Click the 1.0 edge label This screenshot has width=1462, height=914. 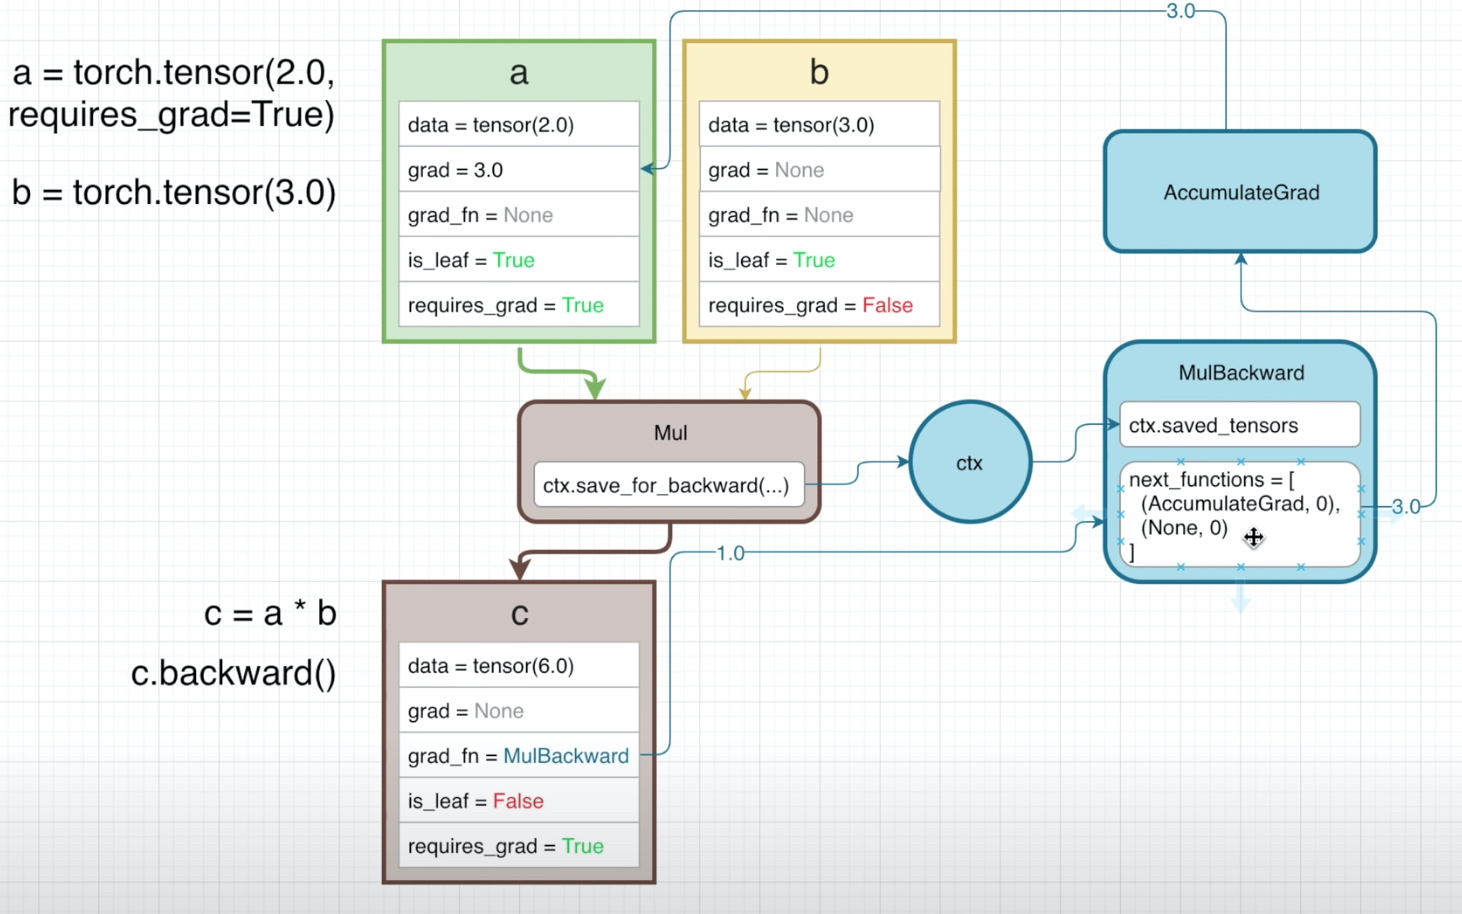731,553
